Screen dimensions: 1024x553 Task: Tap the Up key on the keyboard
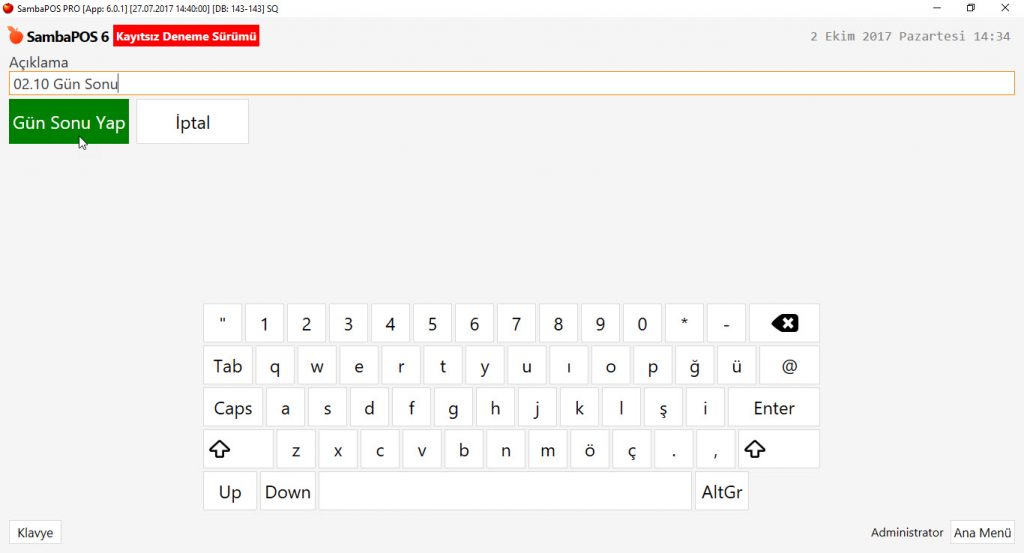click(x=230, y=492)
